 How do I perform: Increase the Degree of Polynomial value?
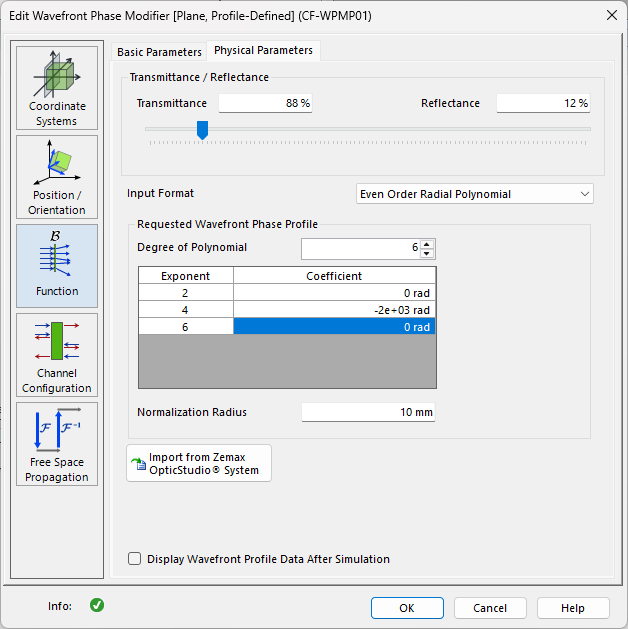(427, 244)
